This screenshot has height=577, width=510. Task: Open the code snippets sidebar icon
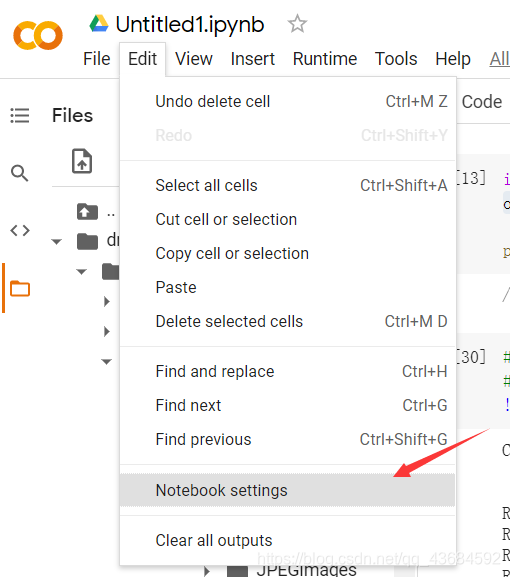20,231
